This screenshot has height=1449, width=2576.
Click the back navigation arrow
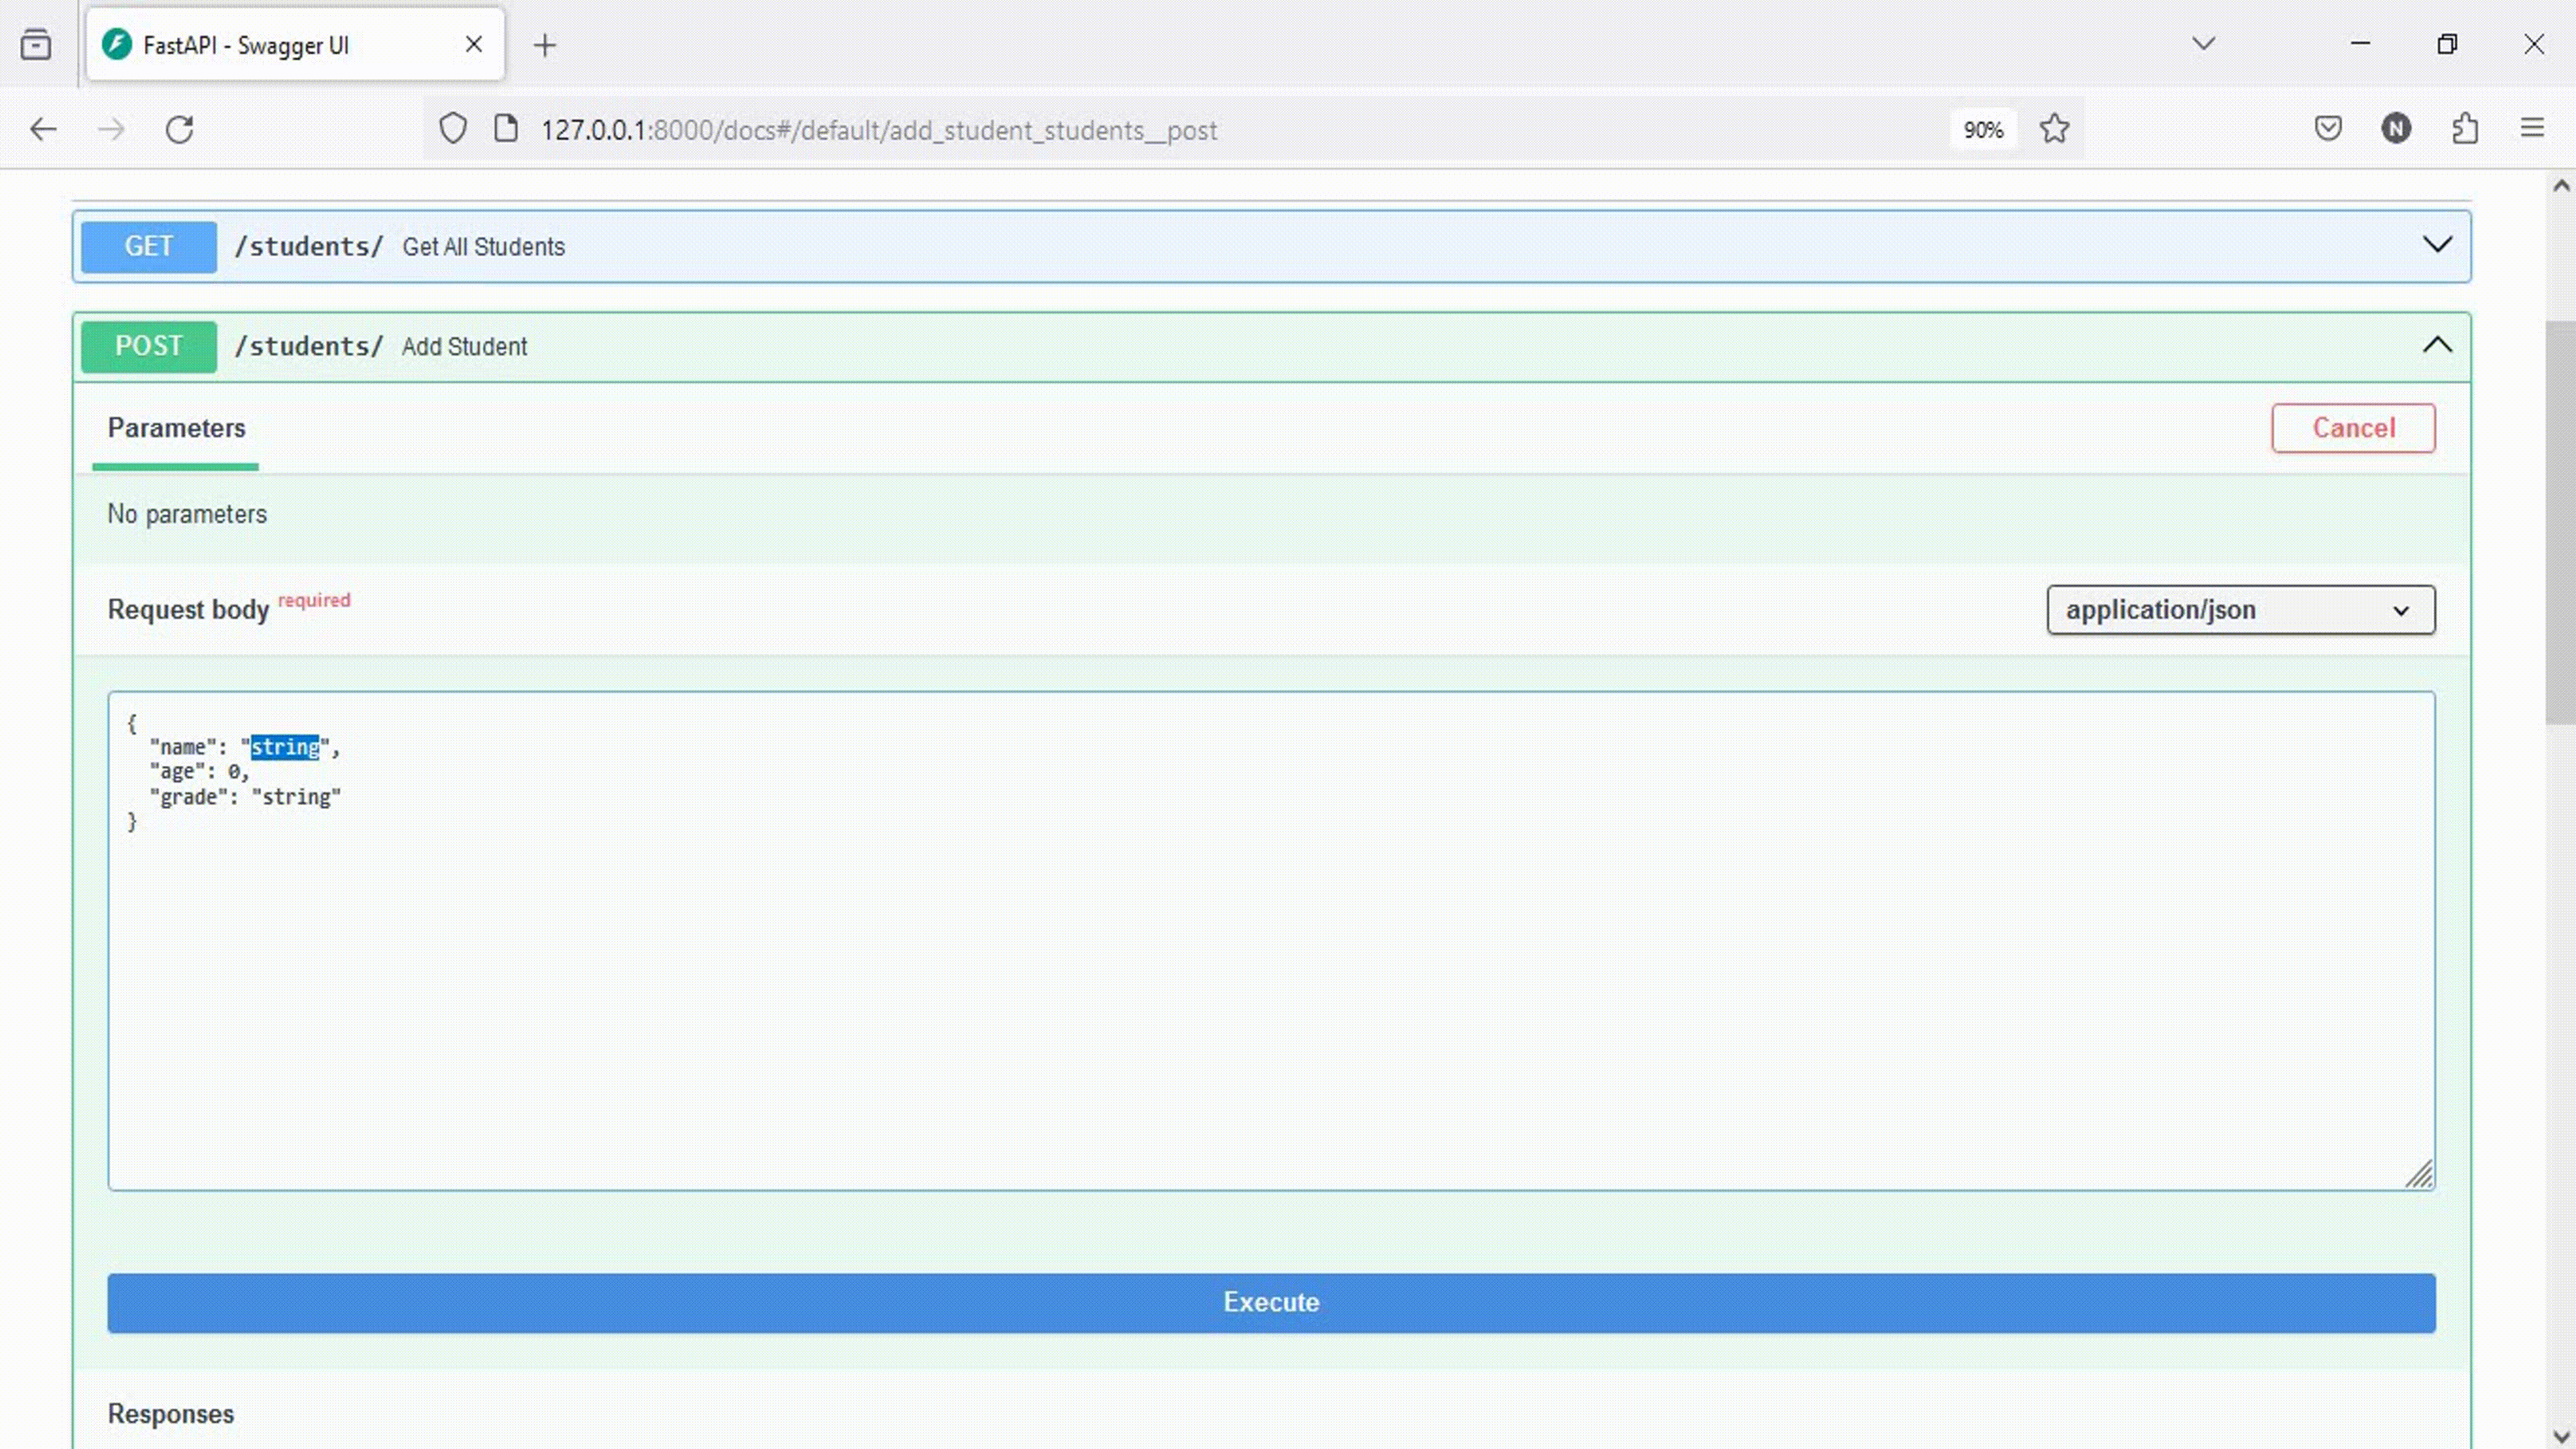pos(42,129)
